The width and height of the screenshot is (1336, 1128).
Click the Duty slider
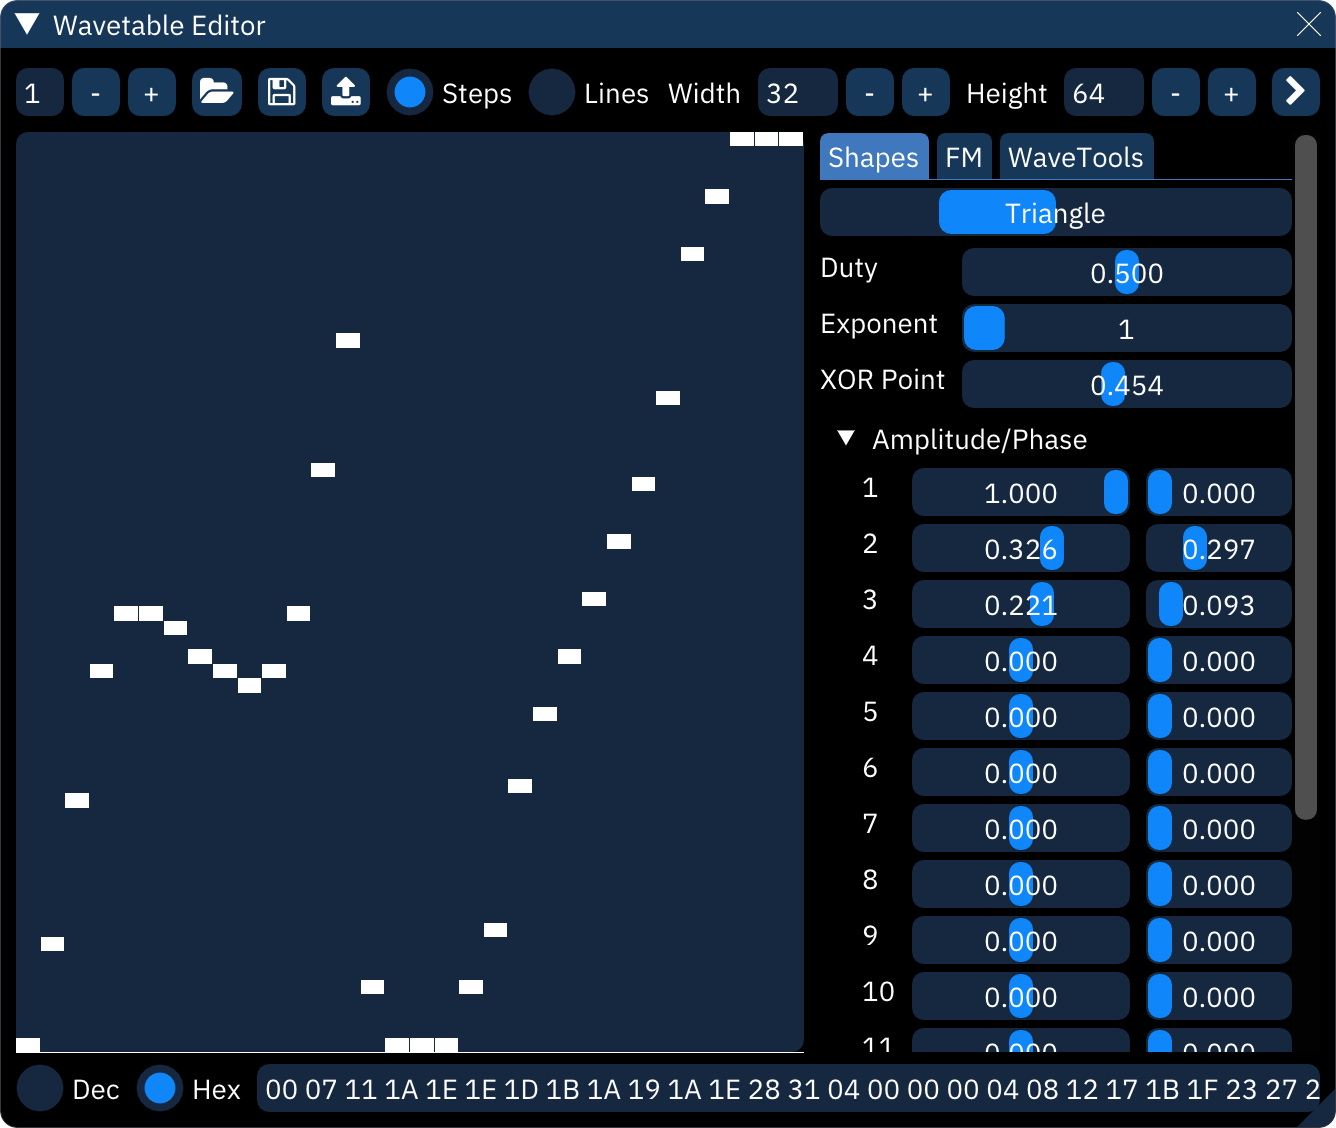coord(1126,272)
